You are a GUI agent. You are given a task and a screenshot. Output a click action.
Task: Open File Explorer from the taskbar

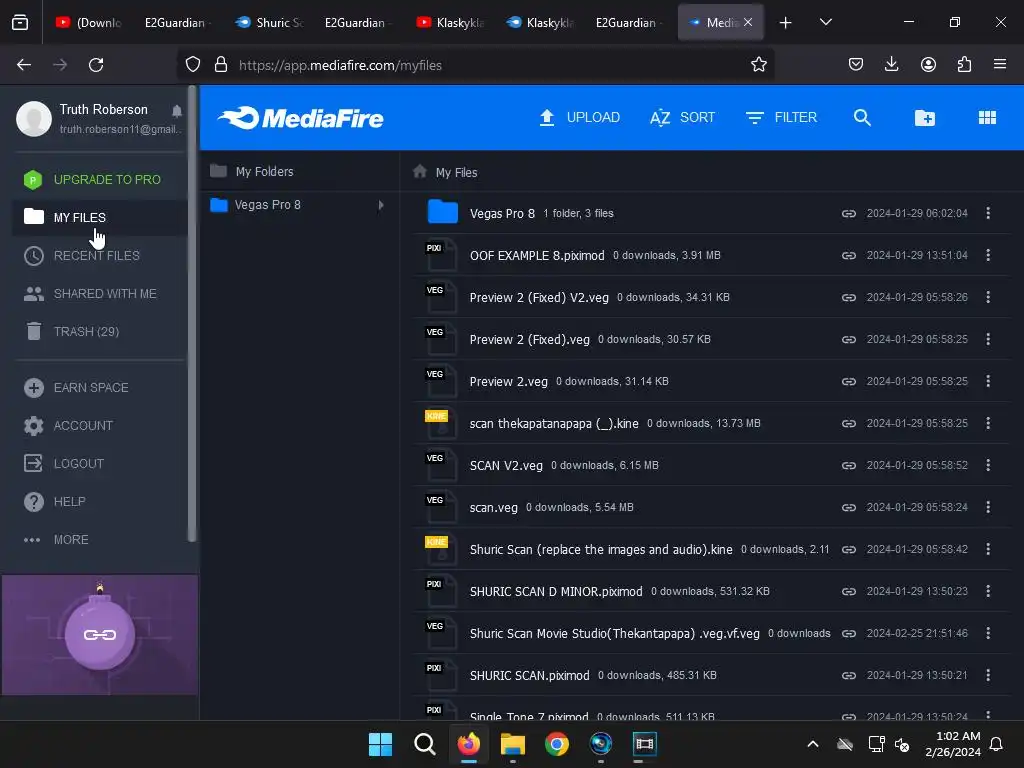[x=513, y=744]
